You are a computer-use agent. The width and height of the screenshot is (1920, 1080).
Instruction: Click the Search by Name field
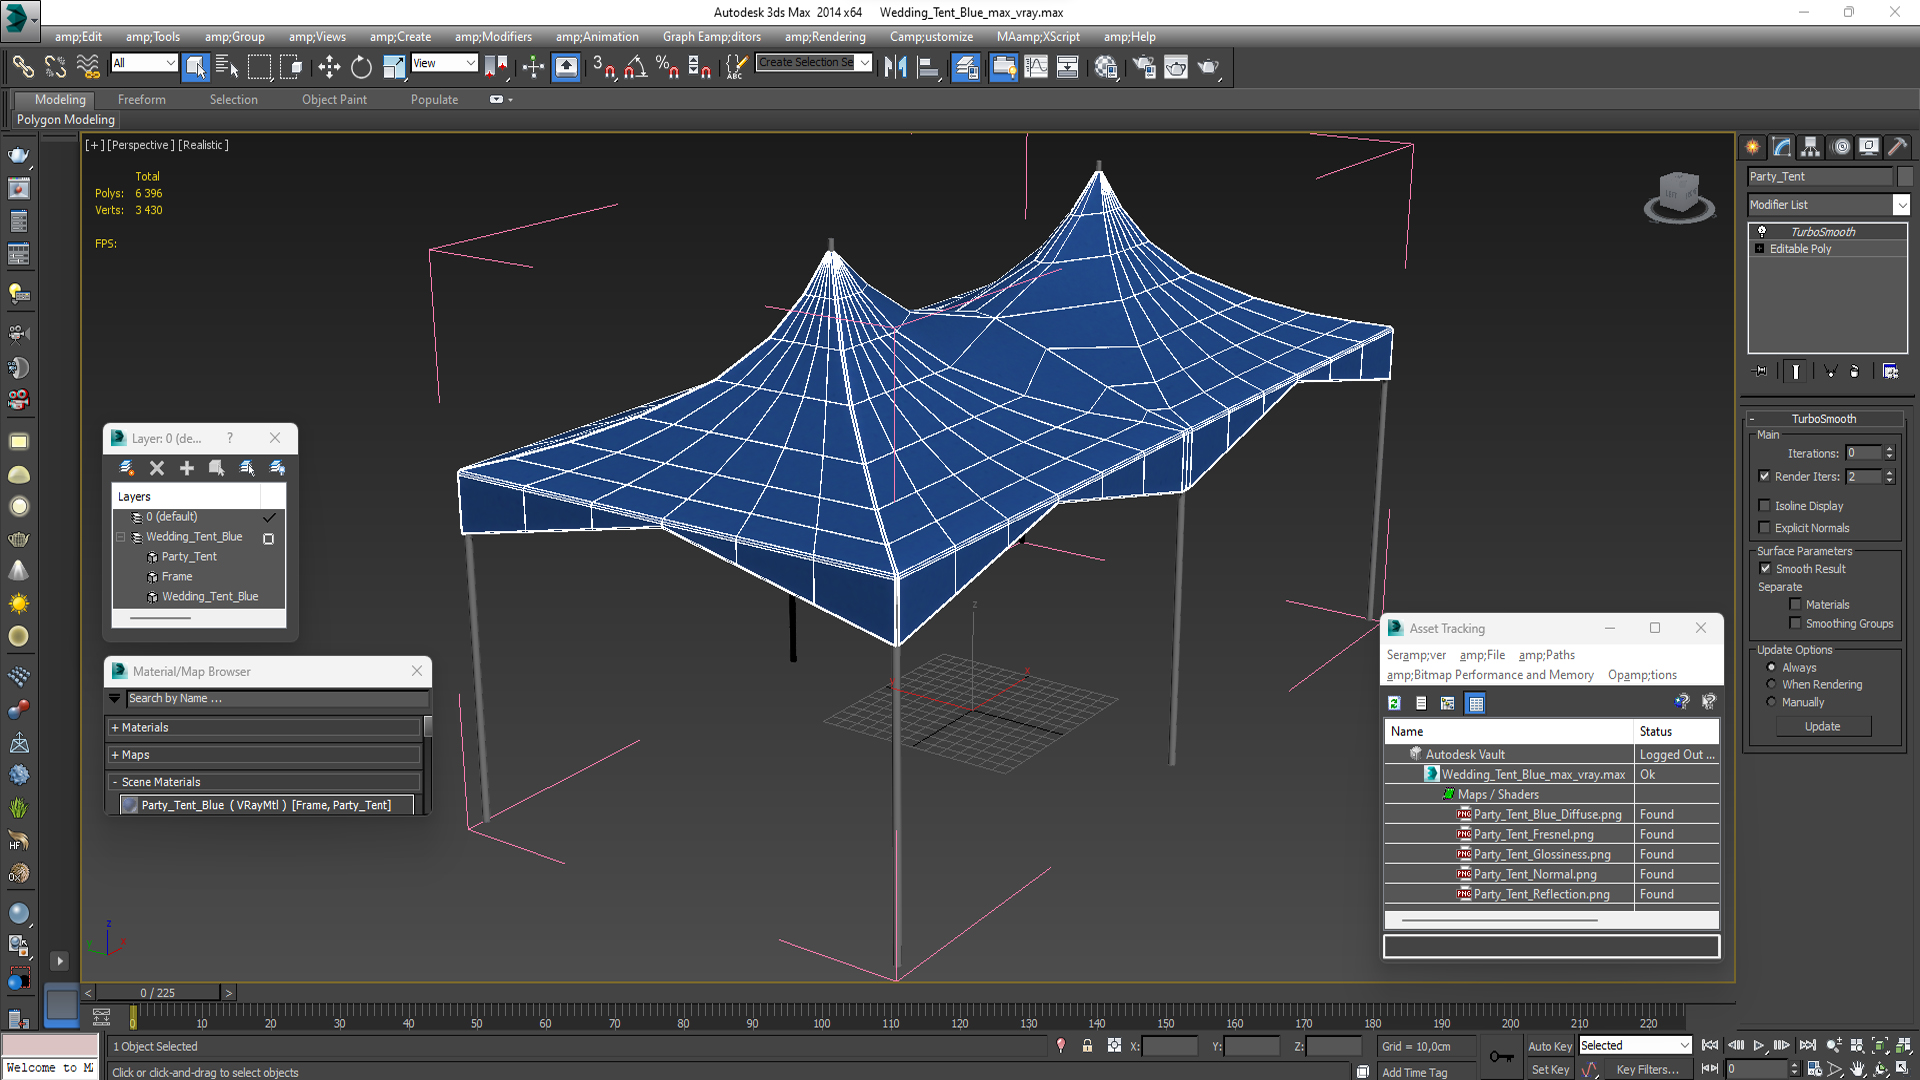275,699
